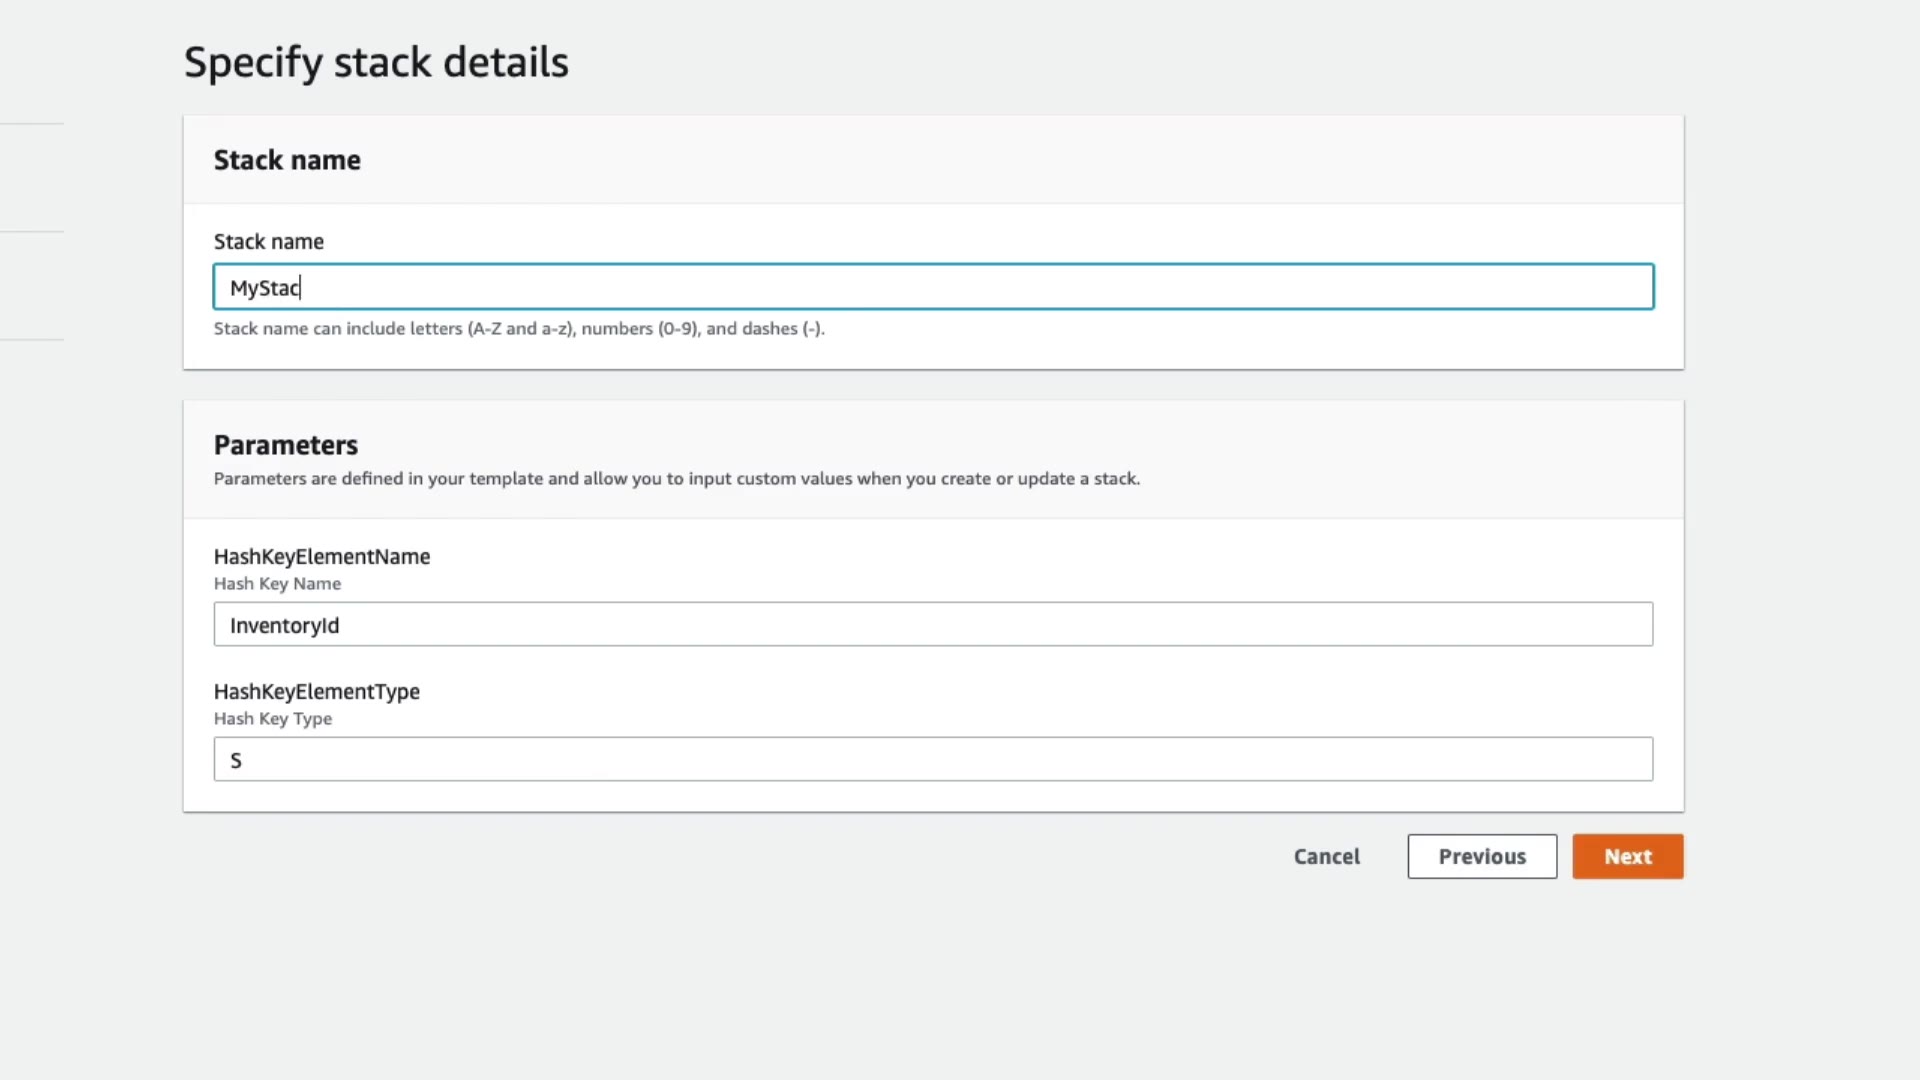Cancel the stack creation
Image resolution: width=1920 pixels, height=1080 pixels.
tap(1326, 856)
